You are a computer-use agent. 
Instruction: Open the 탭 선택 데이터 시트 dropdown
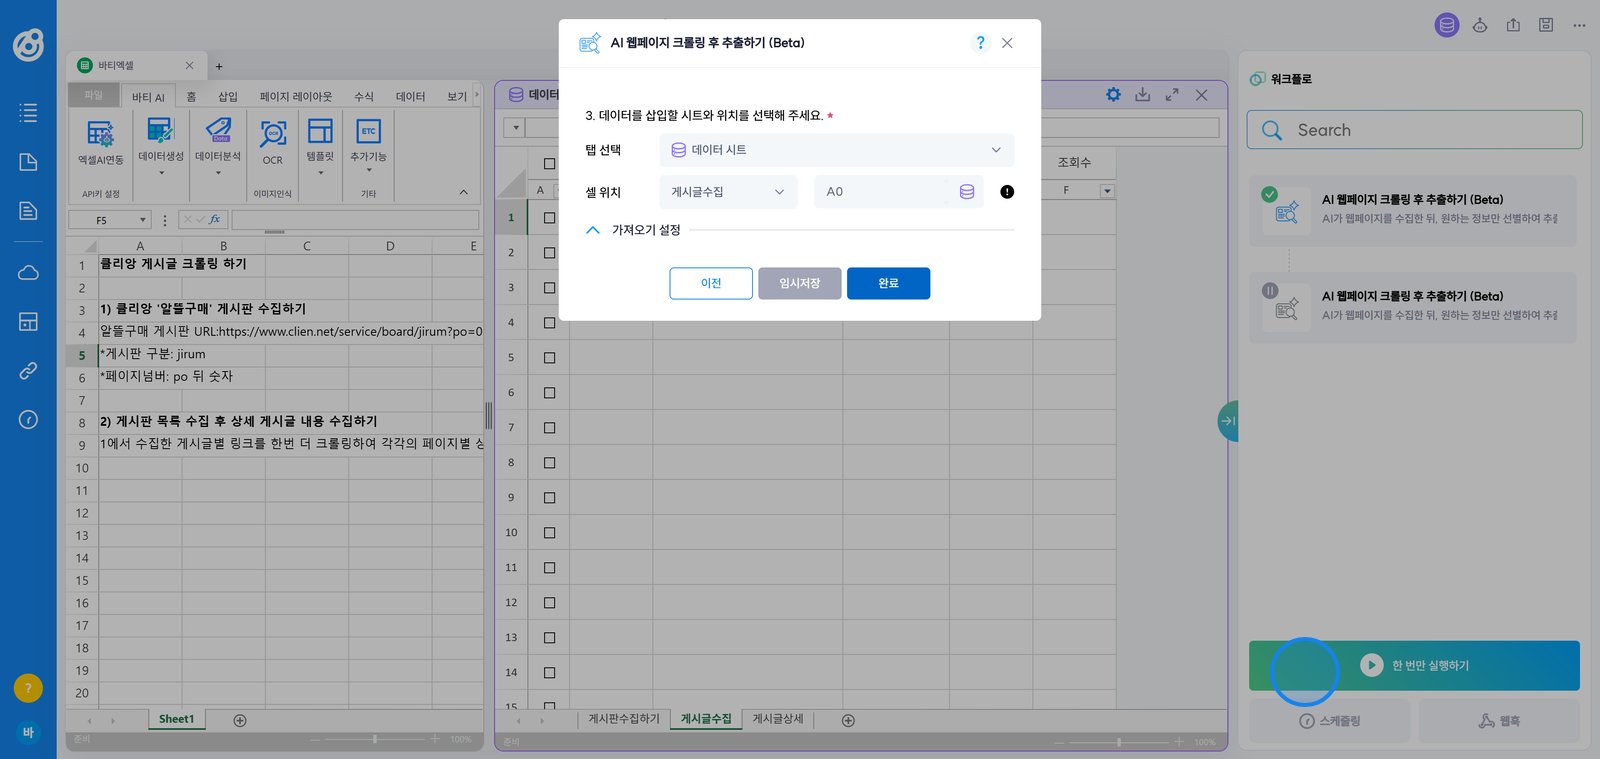836,150
